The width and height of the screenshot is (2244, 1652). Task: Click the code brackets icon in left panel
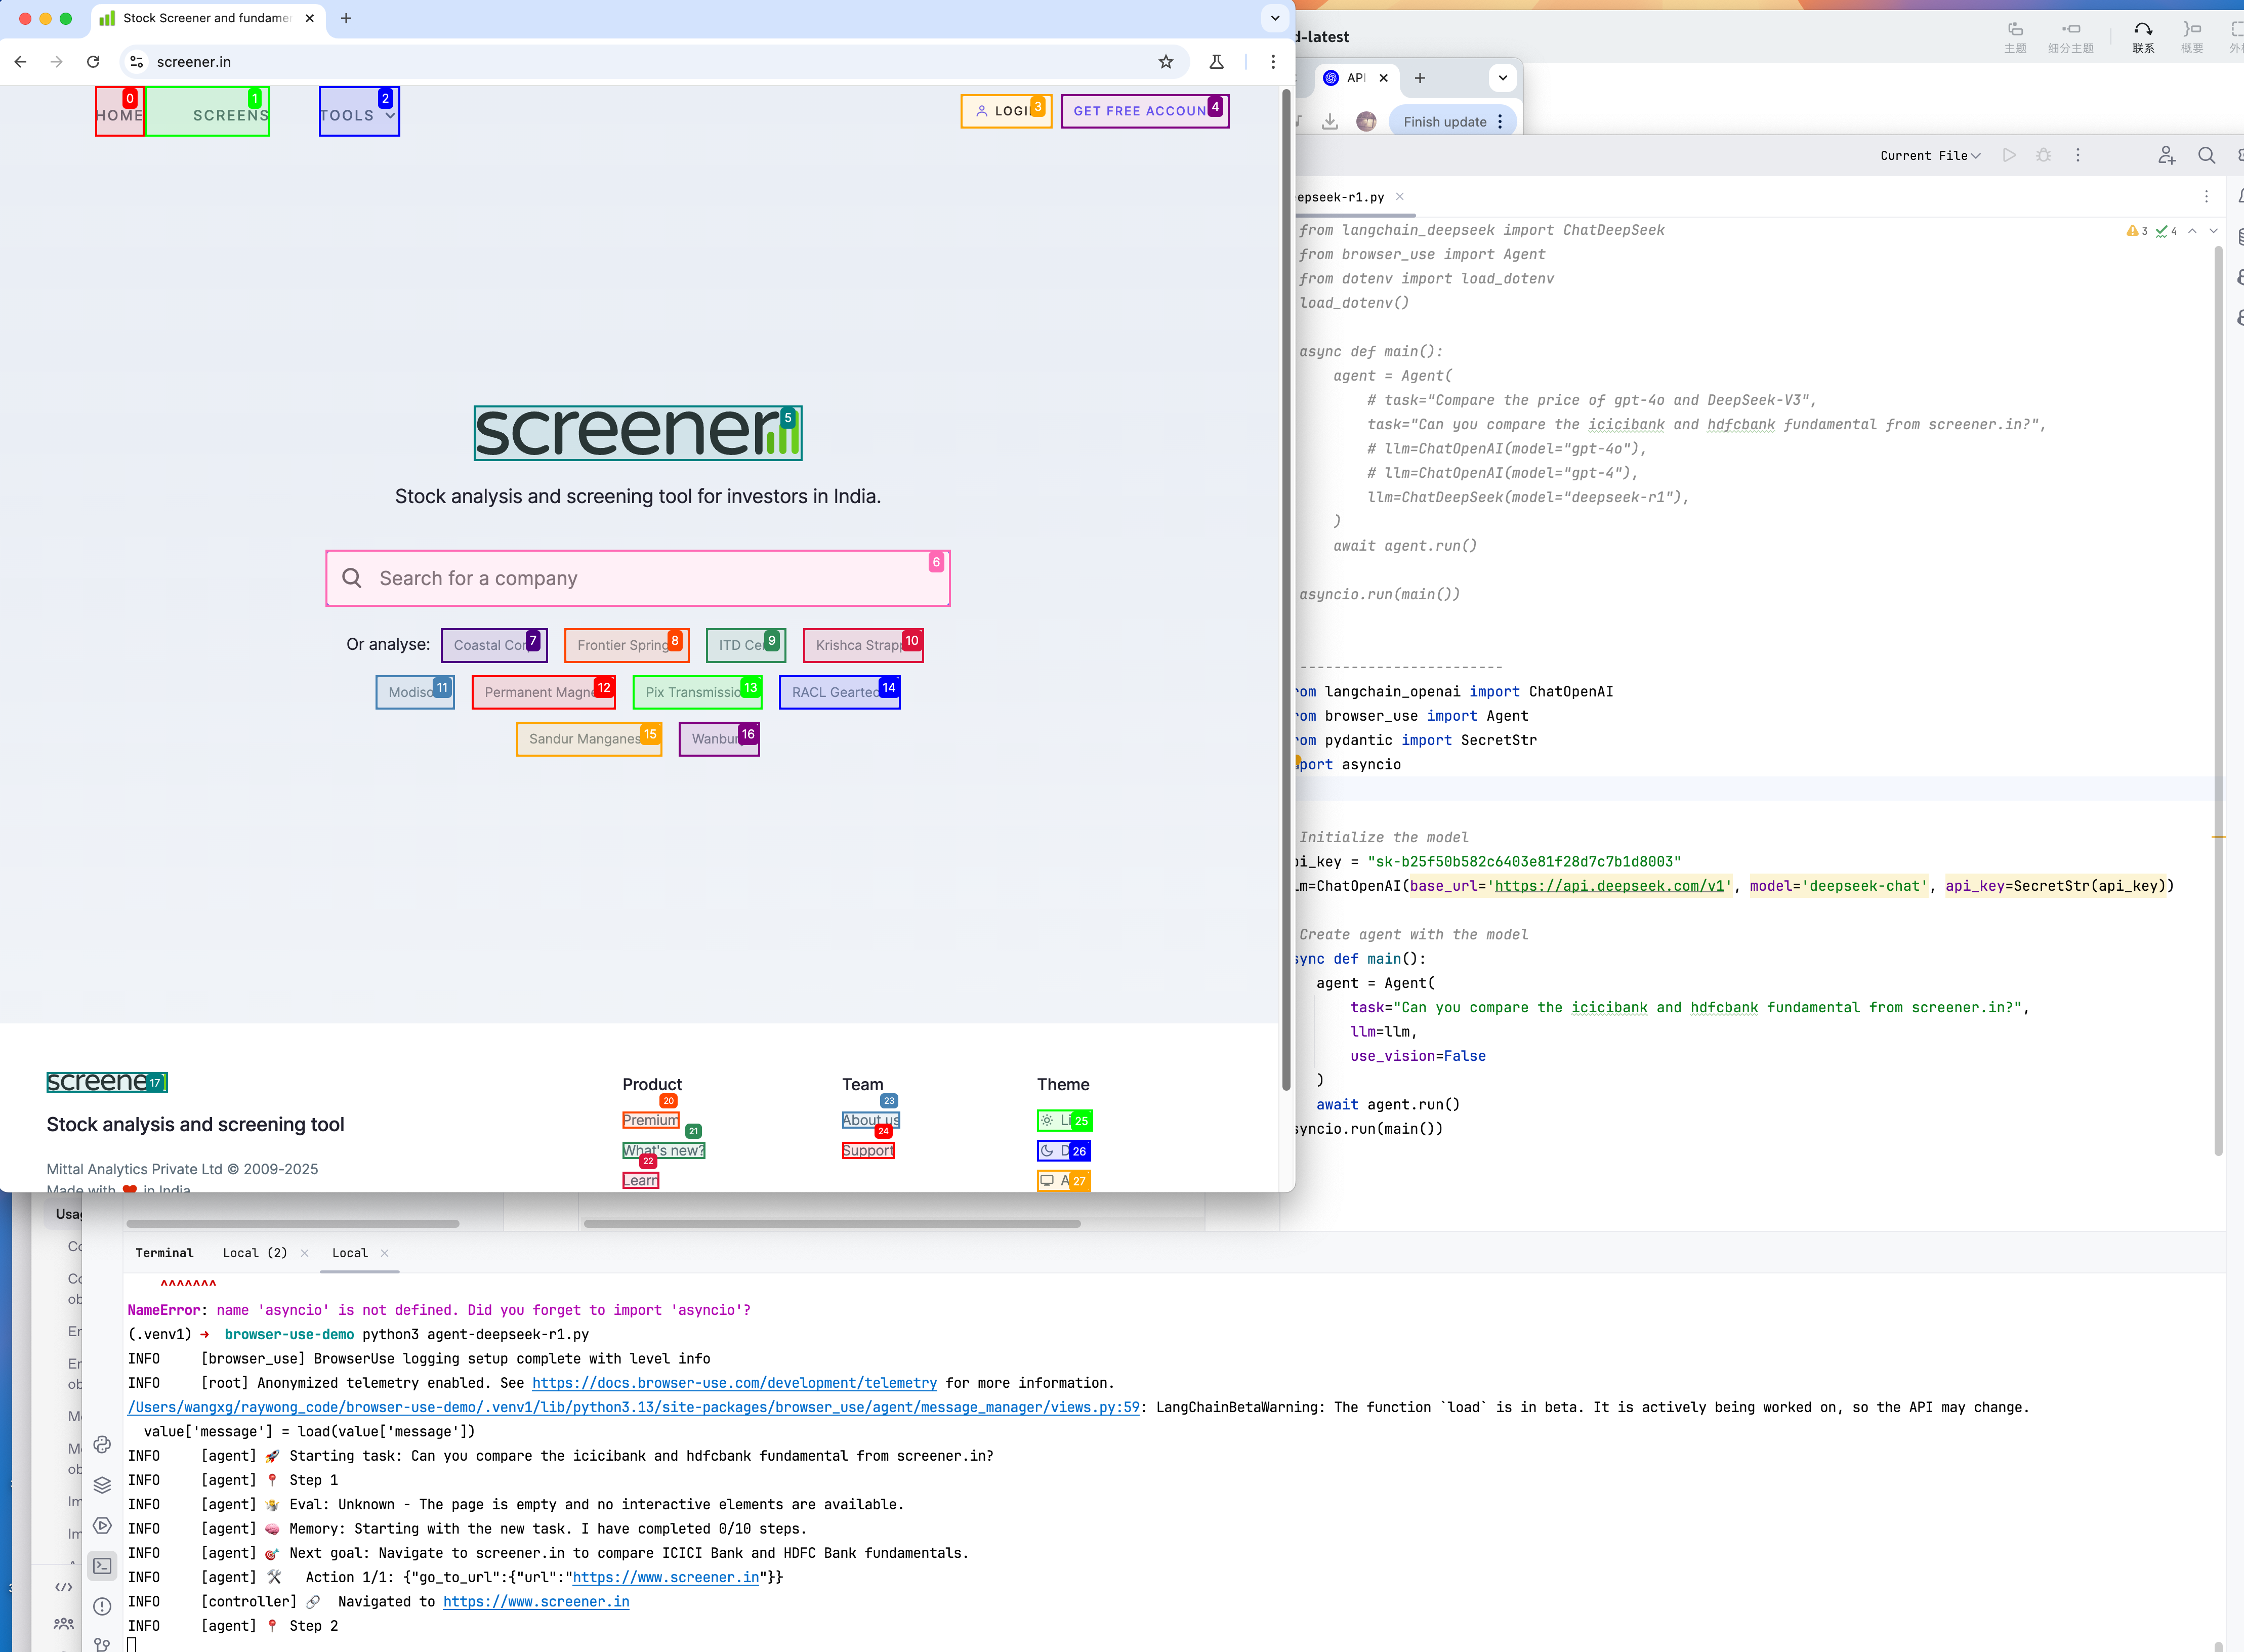coord(64,1587)
